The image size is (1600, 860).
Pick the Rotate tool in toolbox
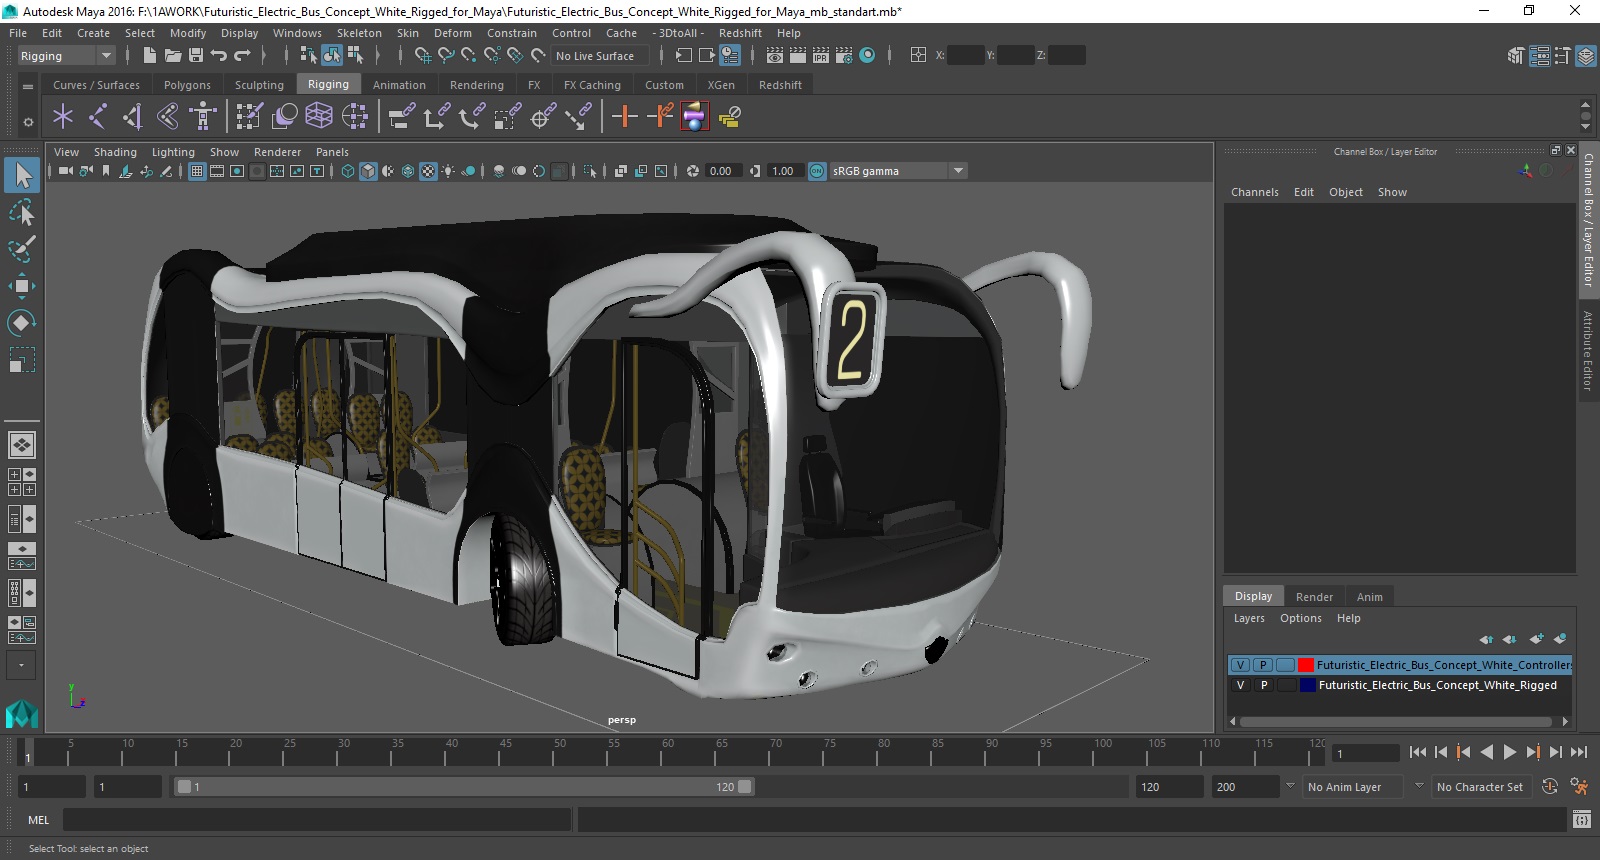[x=22, y=322]
